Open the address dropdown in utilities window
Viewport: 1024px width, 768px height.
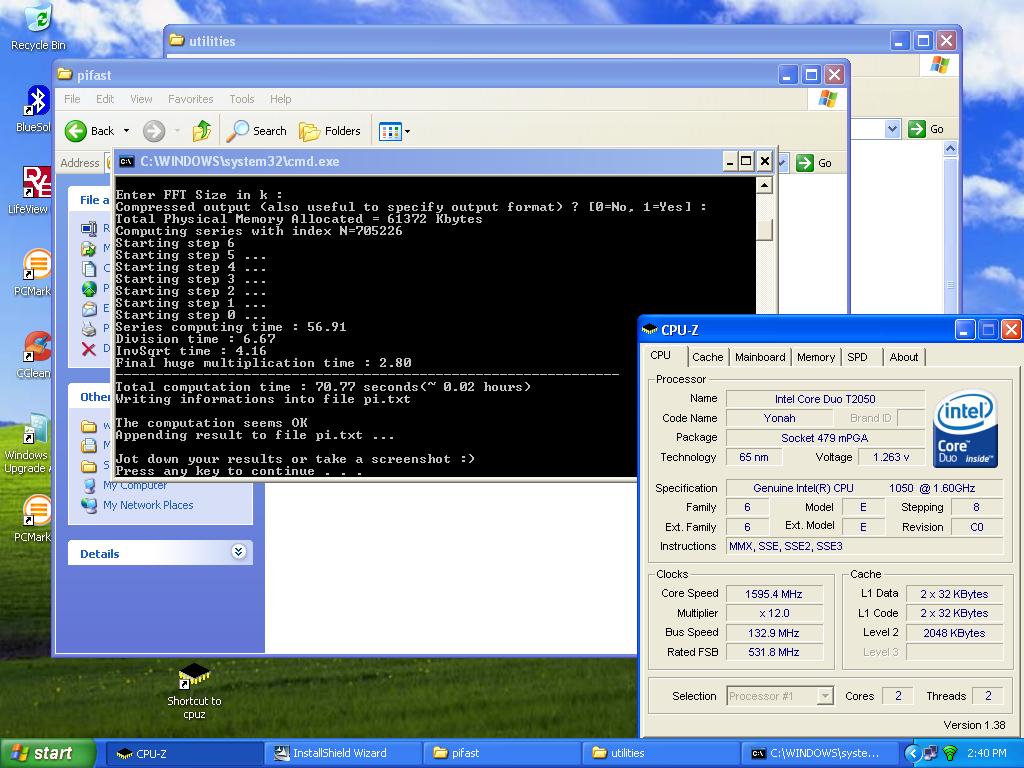click(893, 129)
